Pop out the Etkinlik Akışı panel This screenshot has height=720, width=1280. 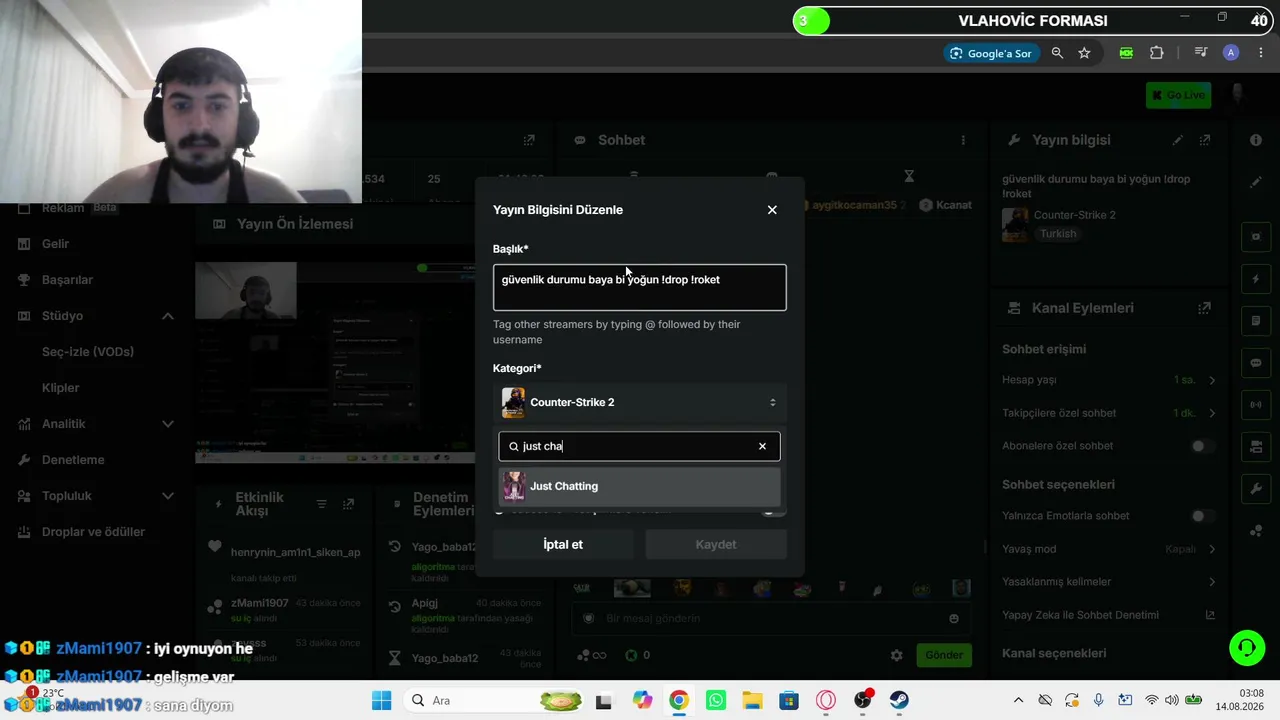click(348, 505)
